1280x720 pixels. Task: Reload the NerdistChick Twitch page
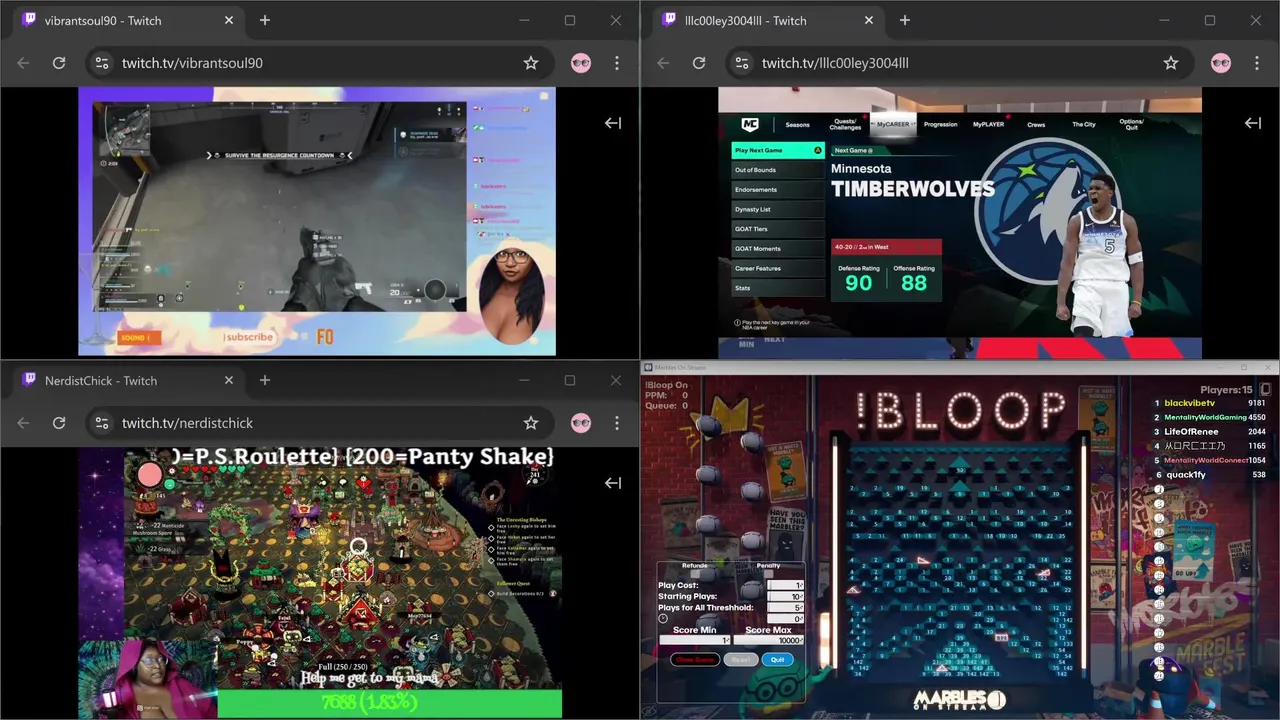pyautogui.click(x=59, y=423)
